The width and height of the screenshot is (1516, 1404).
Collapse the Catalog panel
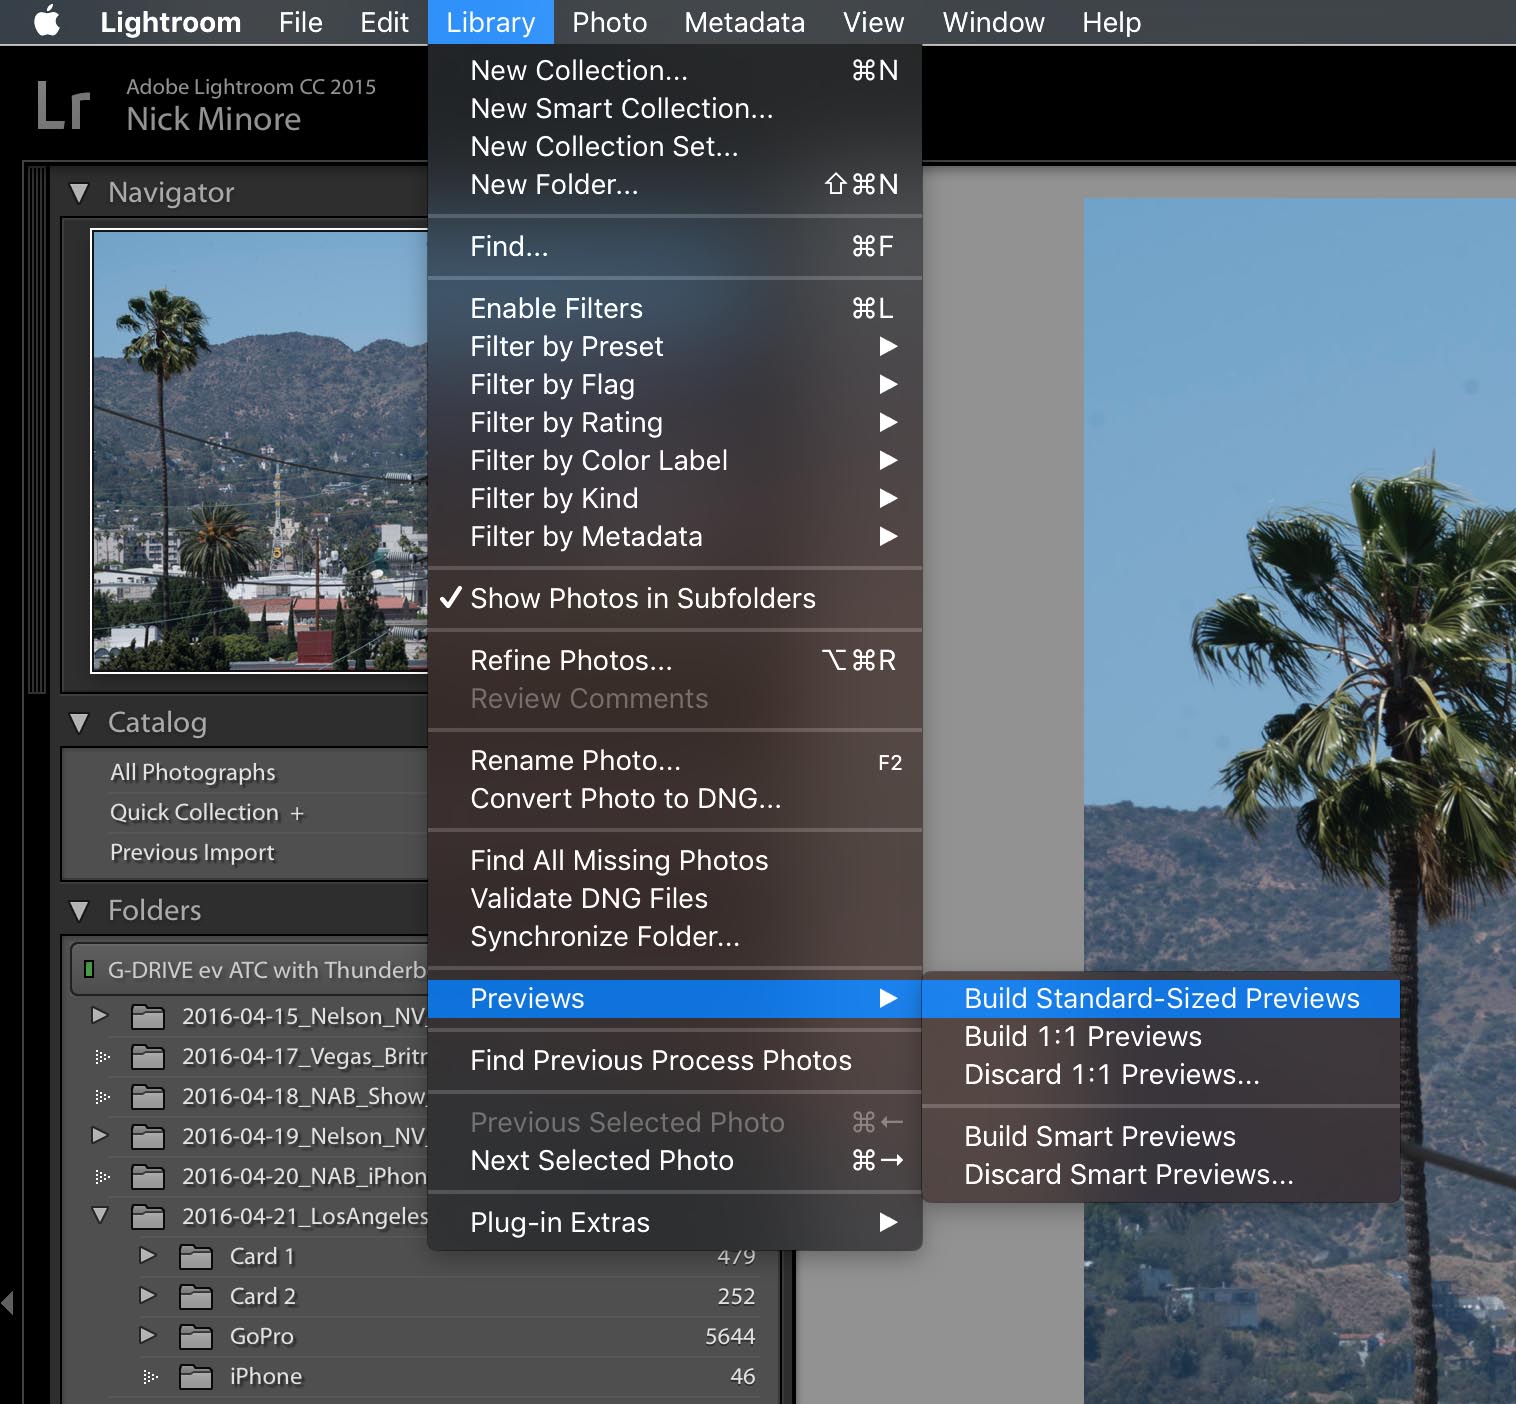pyautogui.click(x=80, y=722)
